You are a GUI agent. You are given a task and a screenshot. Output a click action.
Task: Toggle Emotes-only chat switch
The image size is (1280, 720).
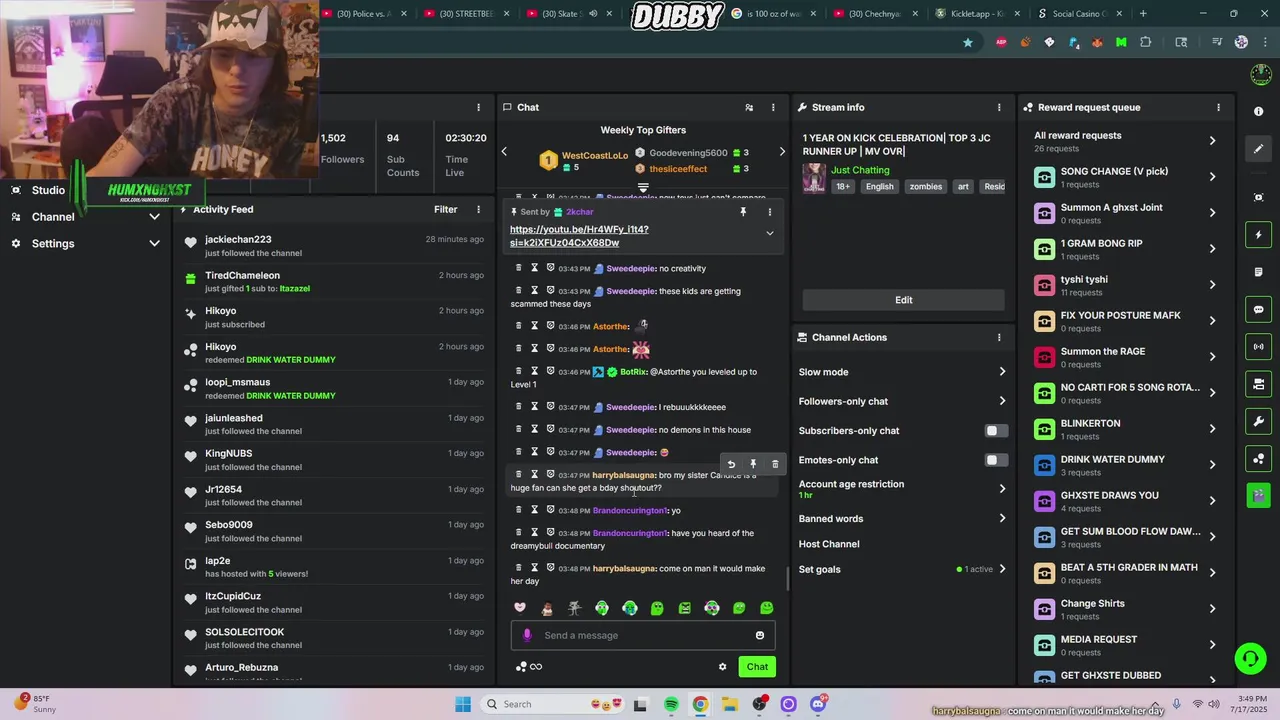996,460
